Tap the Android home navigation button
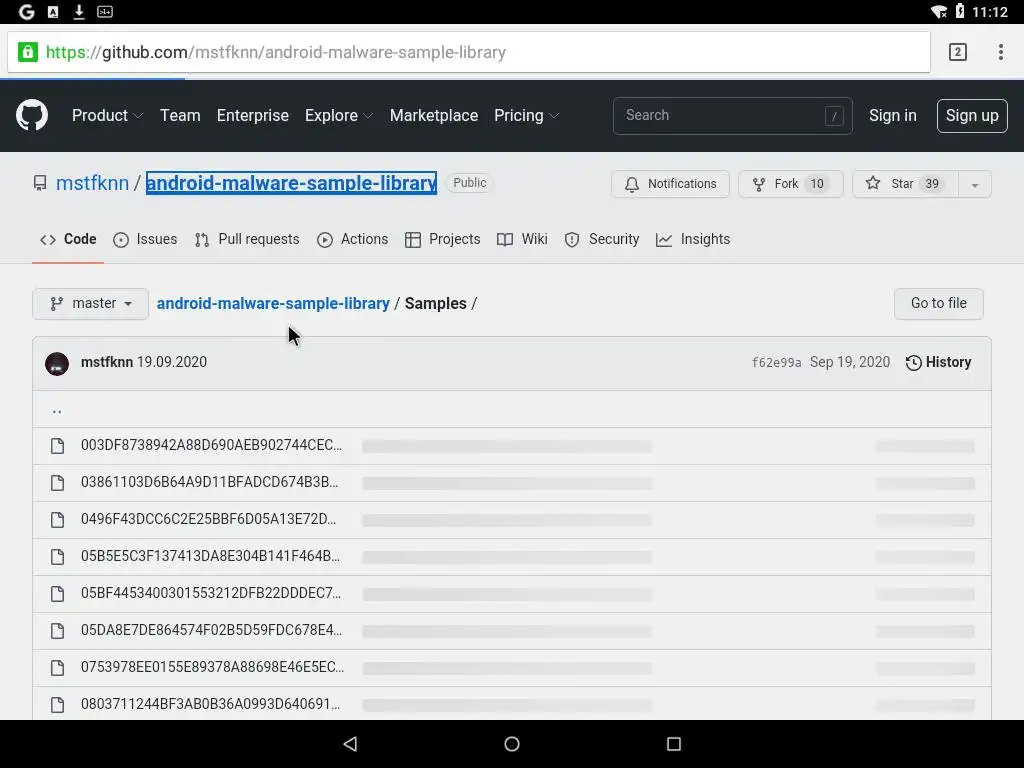 tap(512, 744)
